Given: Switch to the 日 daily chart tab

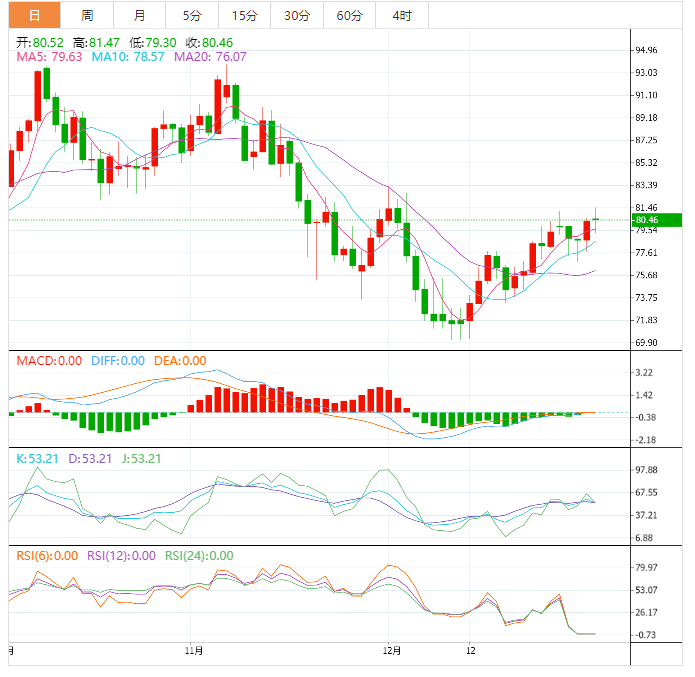Looking at the screenshot, I should 34,15.
